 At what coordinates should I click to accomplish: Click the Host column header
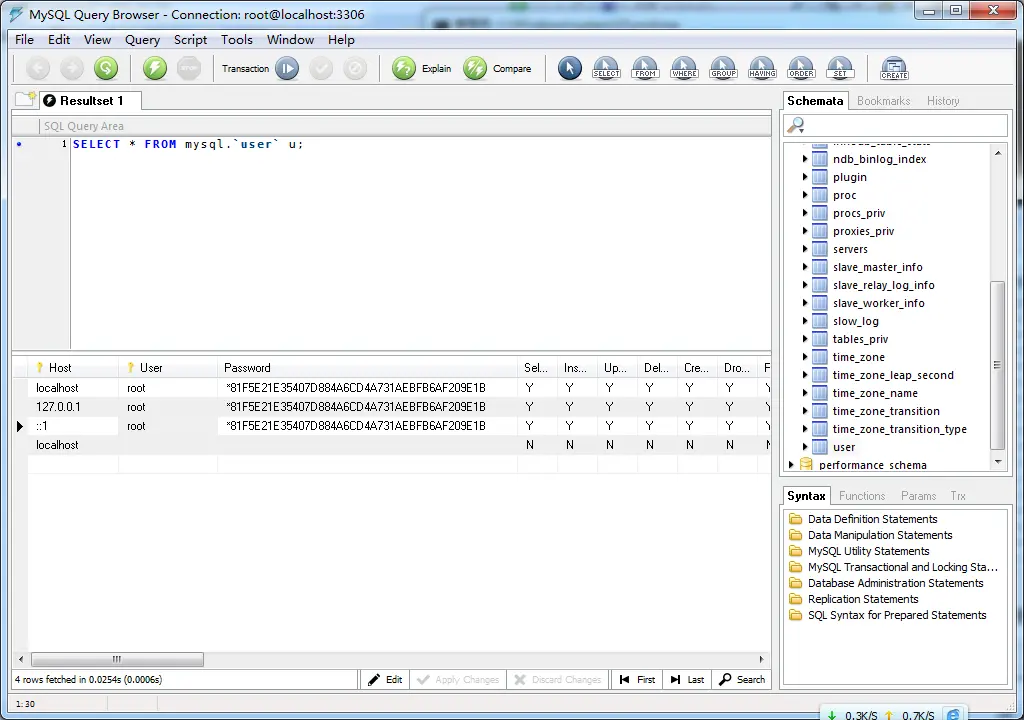[x=73, y=368]
